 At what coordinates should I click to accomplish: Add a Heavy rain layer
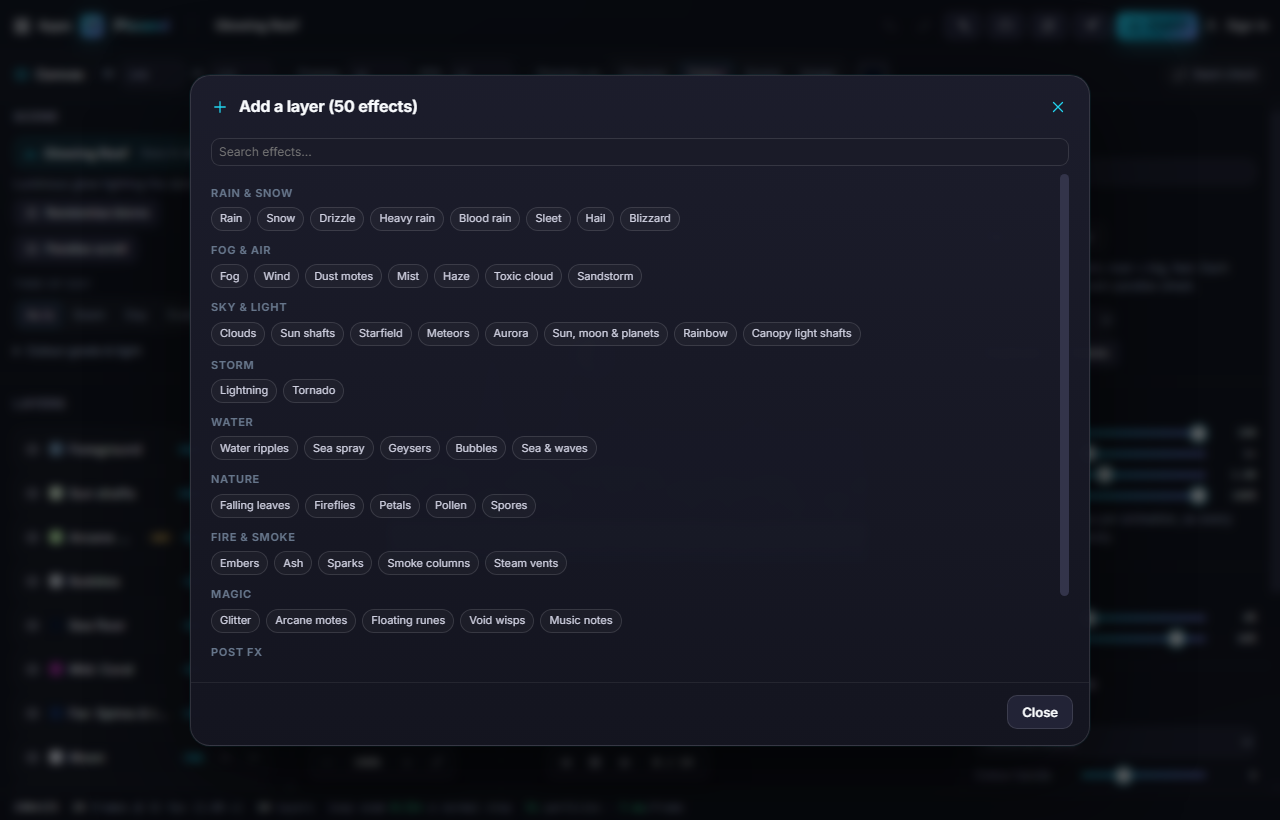407,219
